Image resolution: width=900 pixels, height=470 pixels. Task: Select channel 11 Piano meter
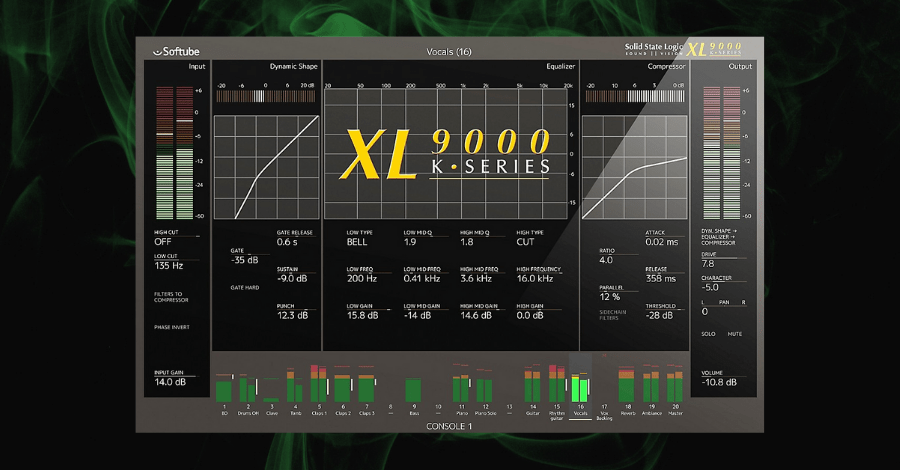click(461, 384)
